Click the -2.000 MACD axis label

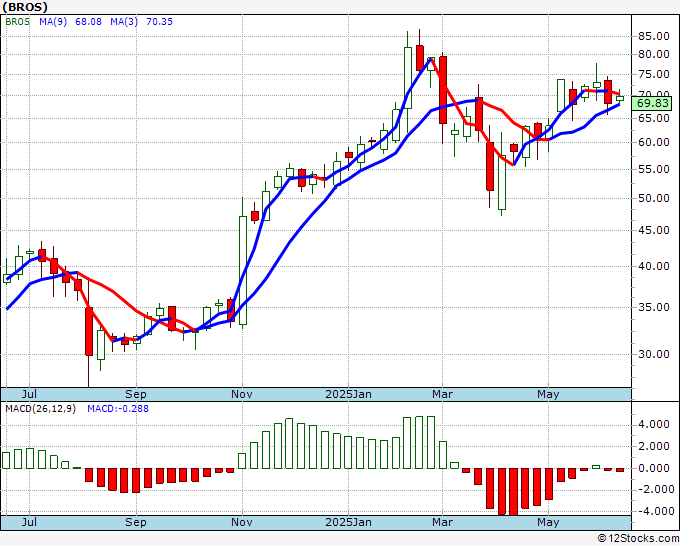[x=654, y=490]
